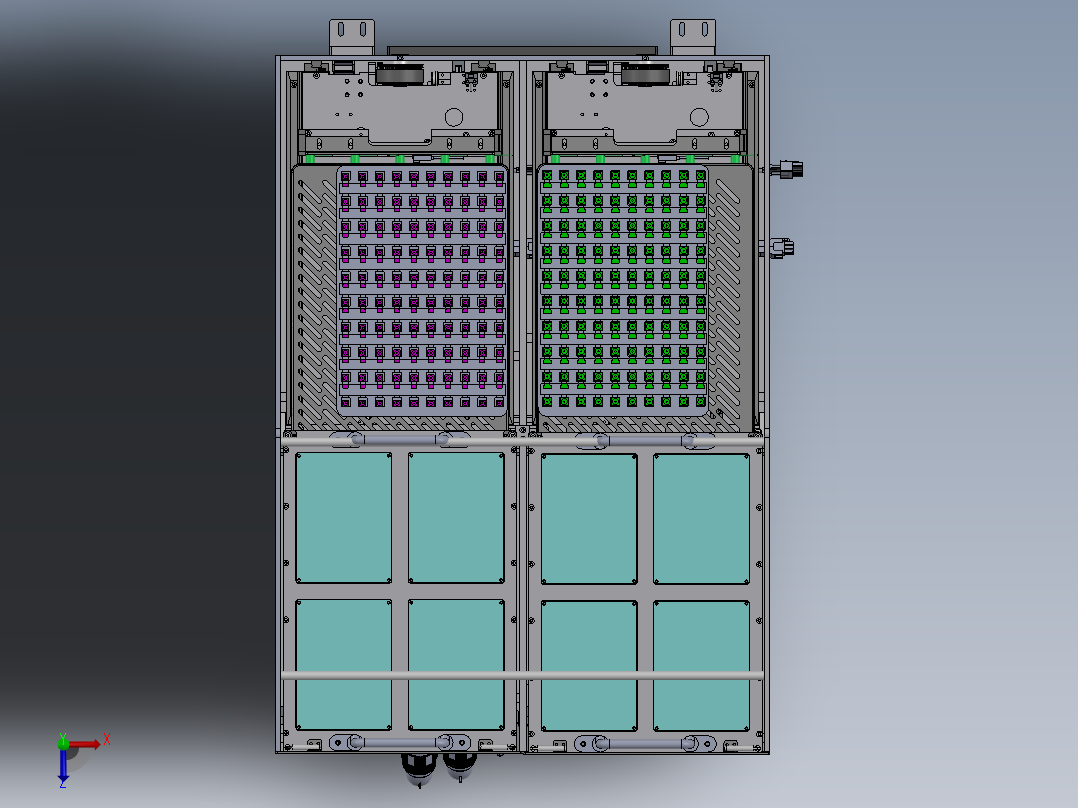Select the lower-right teal panel on the right door
Viewport: 1078px width, 808px height.
pos(701,666)
